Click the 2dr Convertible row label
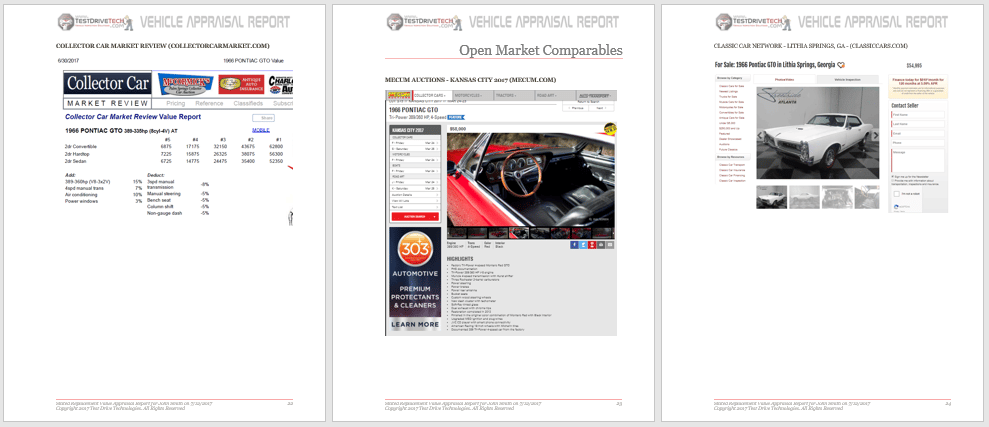989x427 pixels. click(x=79, y=146)
